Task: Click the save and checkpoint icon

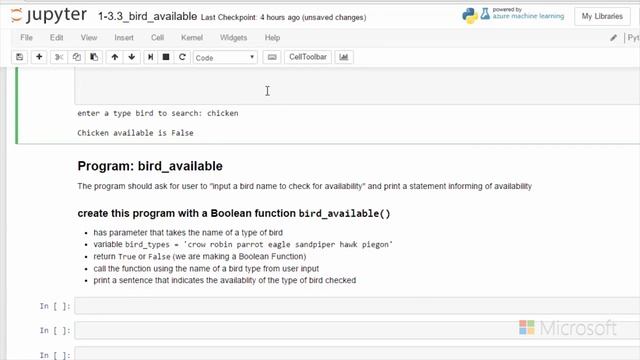Action: pyautogui.click(x=20, y=57)
